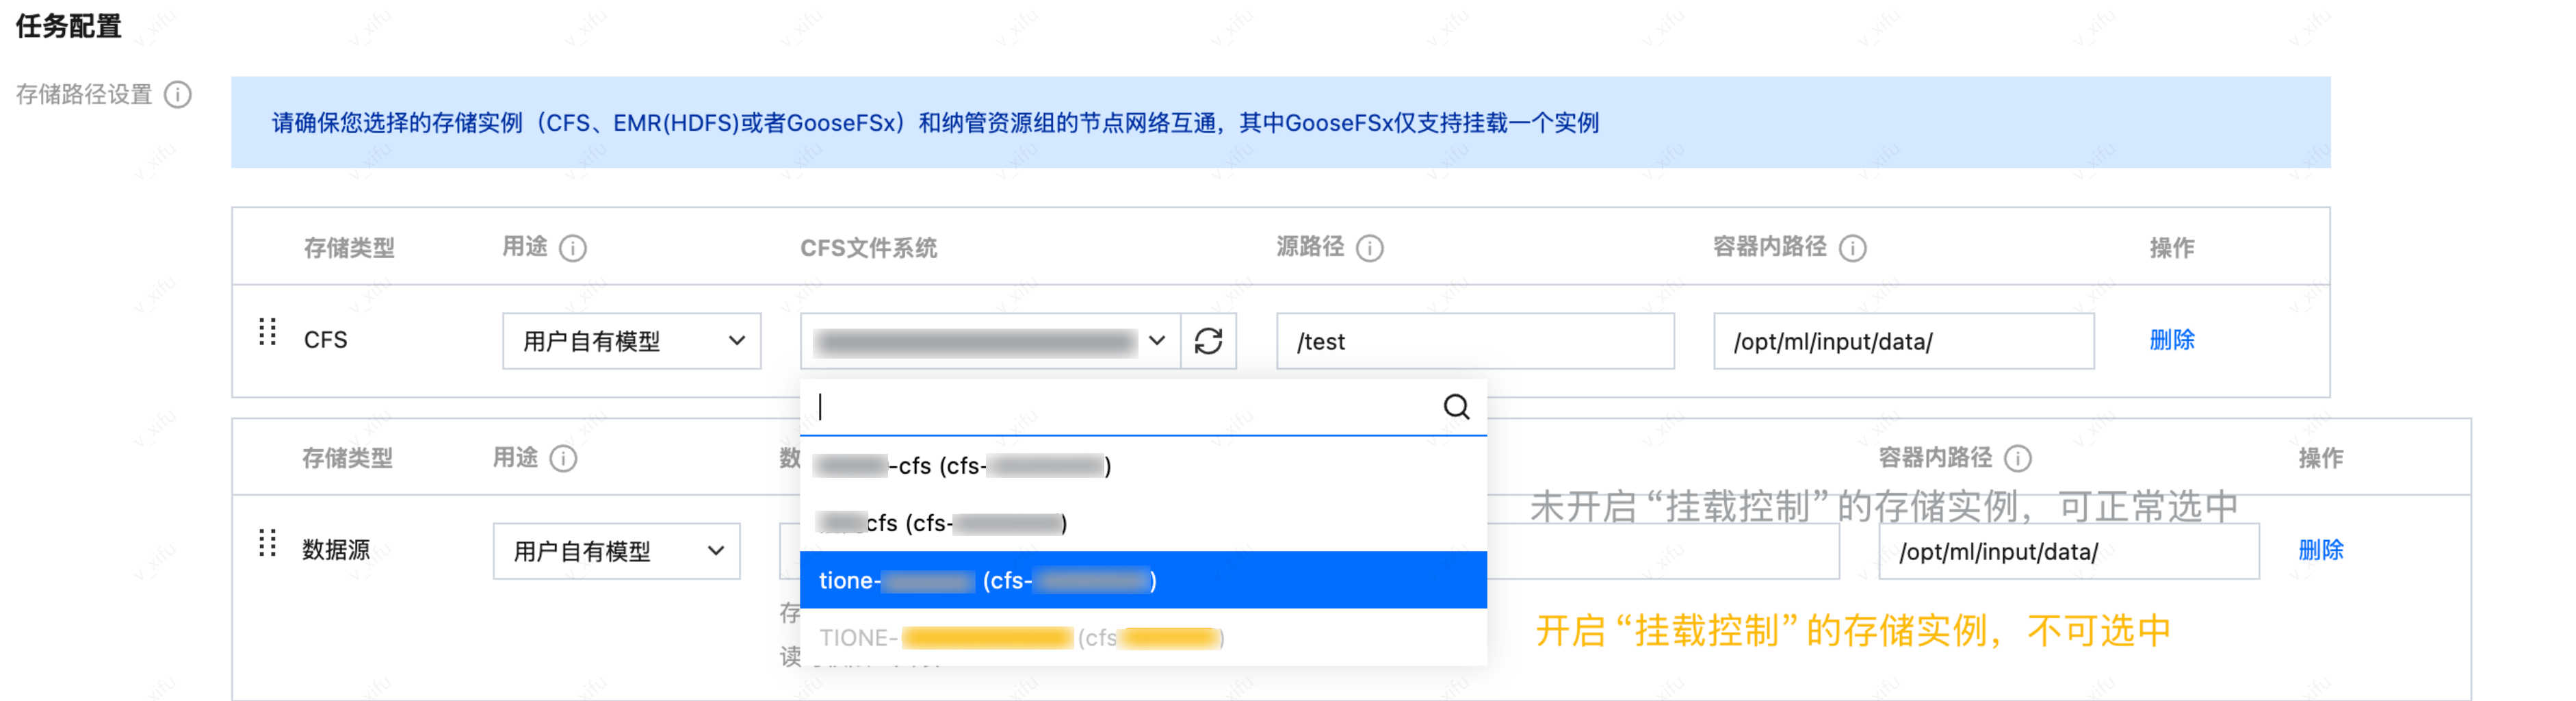This screenshot has height=701, width=2576.
Task: Click the /test source path input field
Action: pos(1475,340)
